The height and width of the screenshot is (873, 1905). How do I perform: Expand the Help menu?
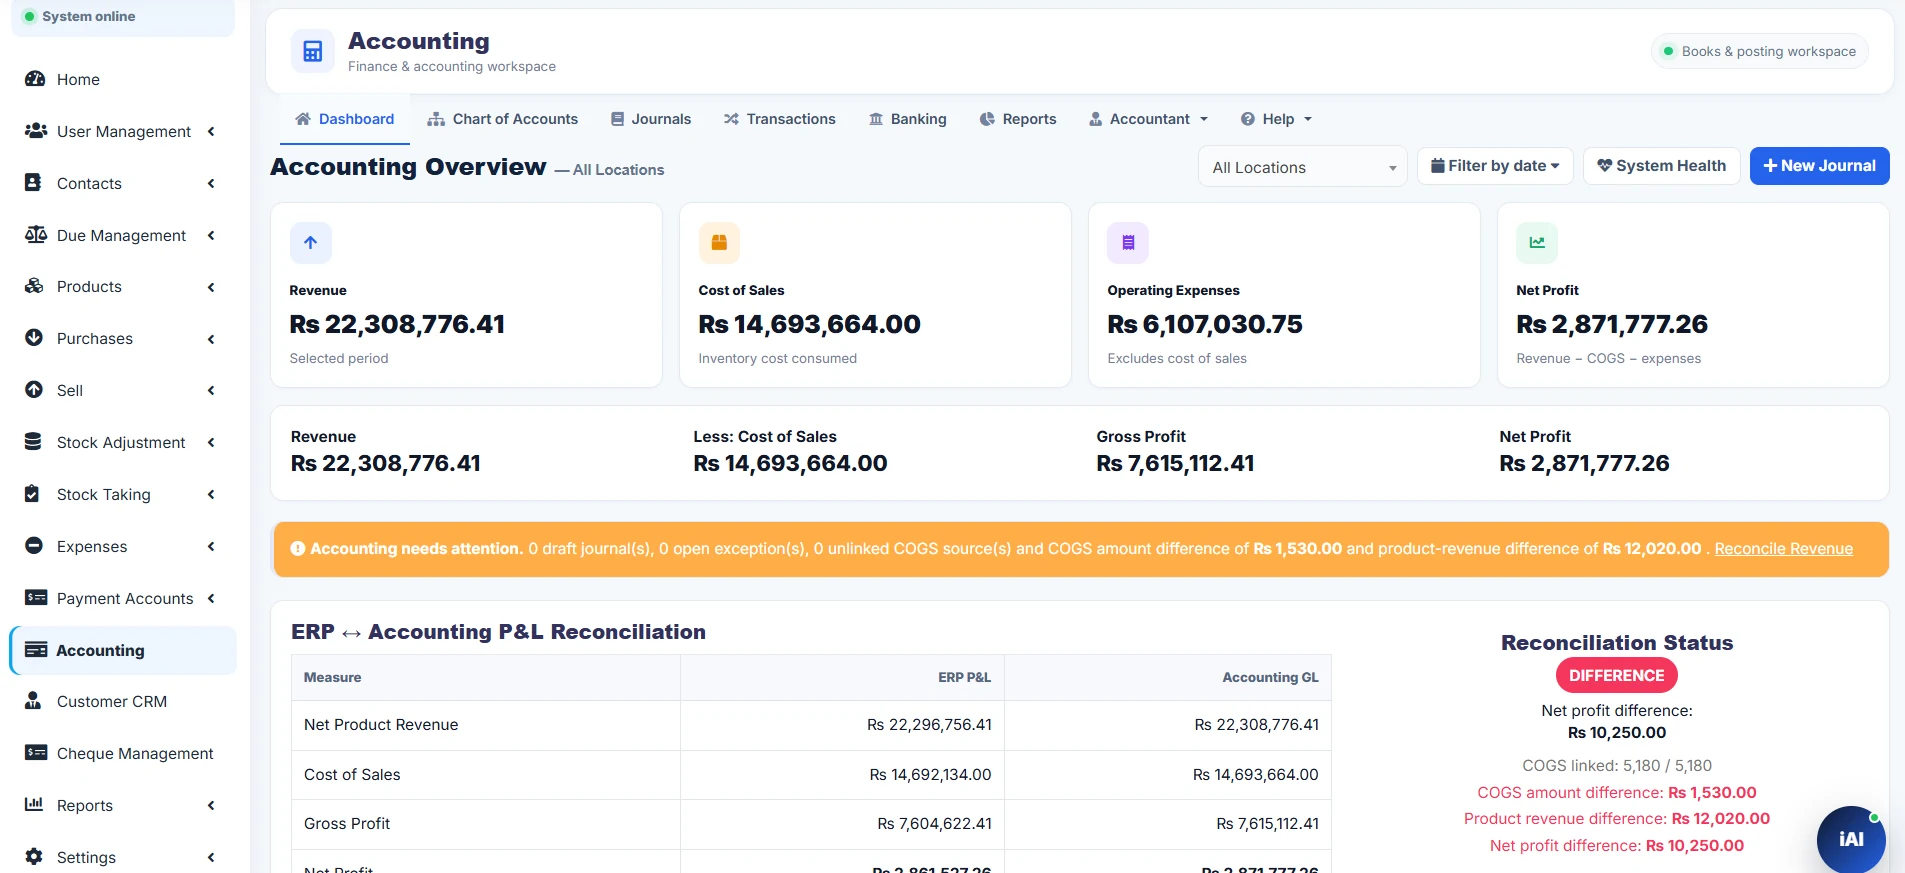[1276, 119]
